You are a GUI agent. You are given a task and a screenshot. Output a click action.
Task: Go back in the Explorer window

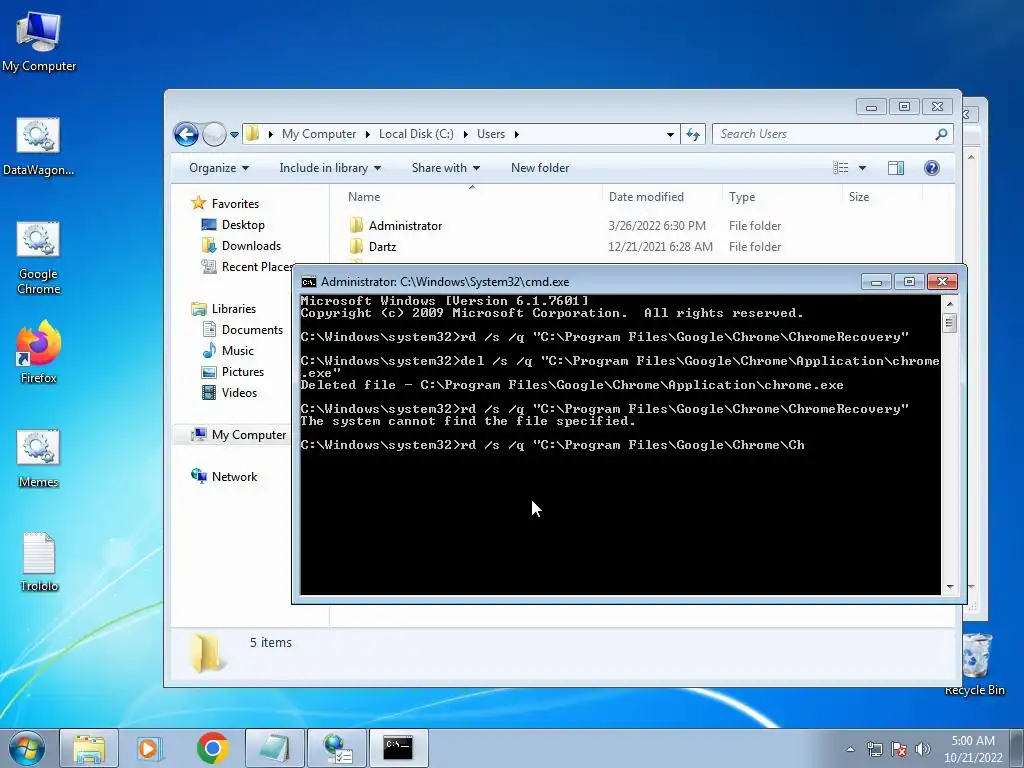pos(186,135)
